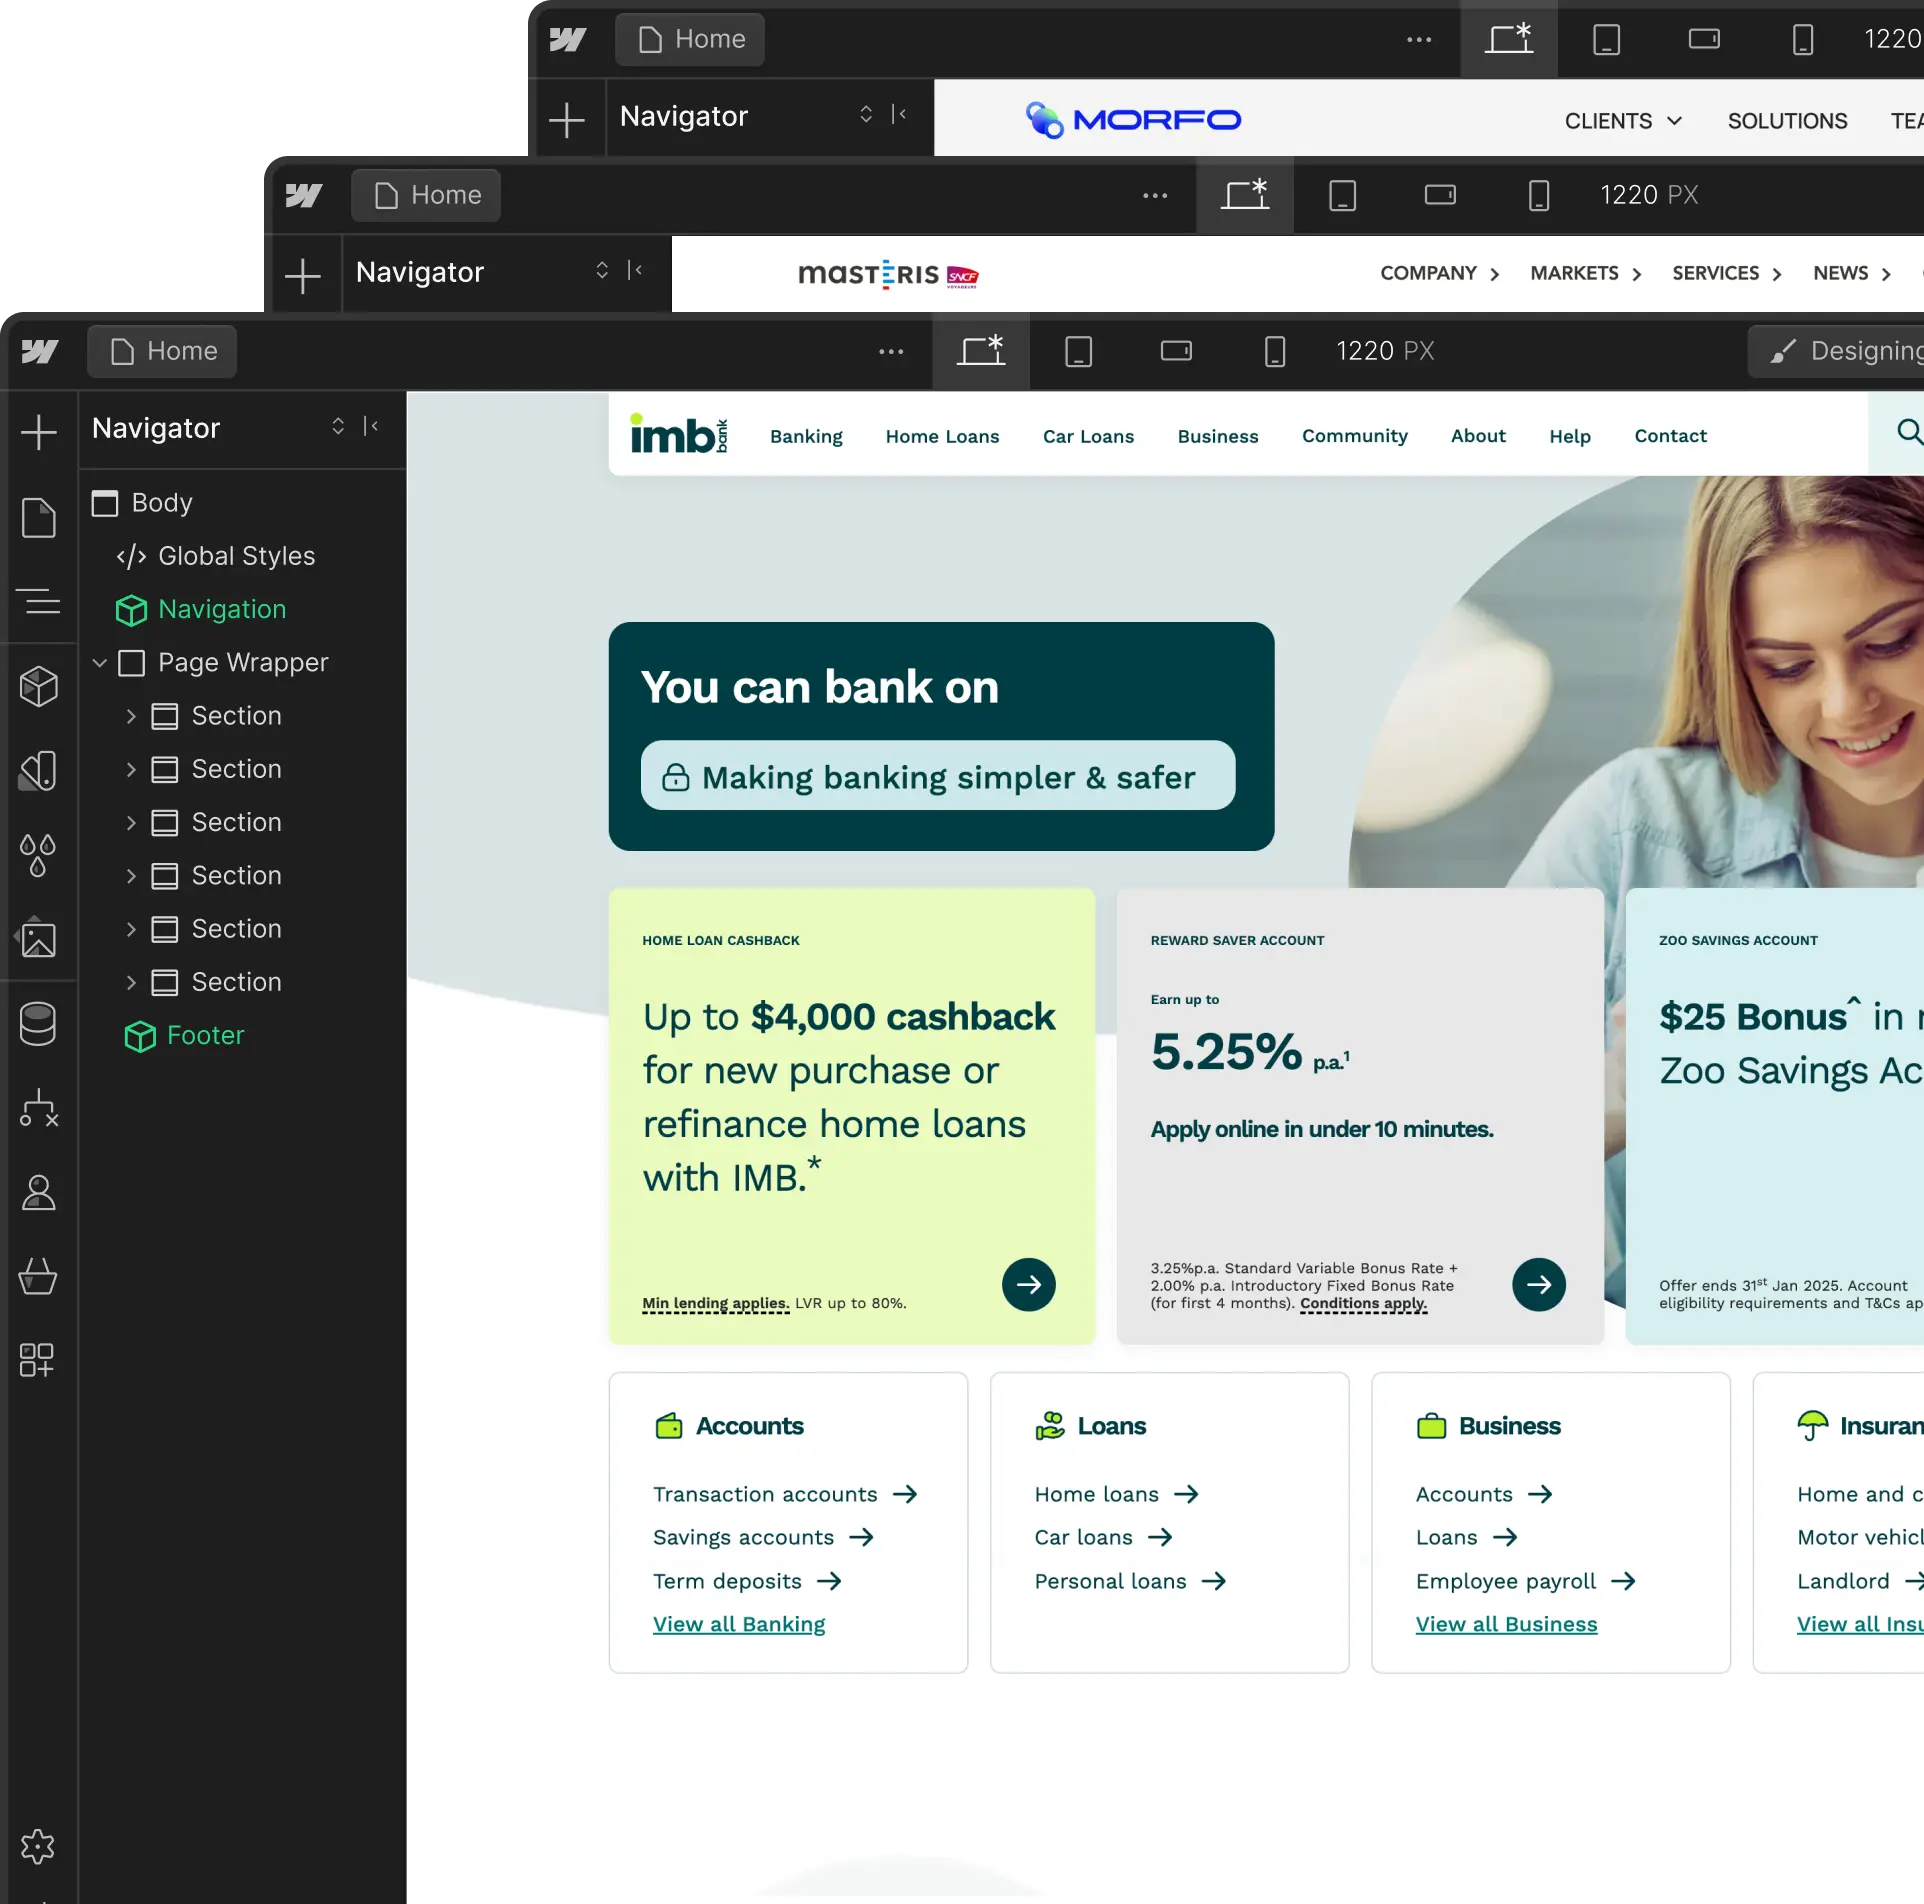This screenshot has height=1904, width=1924.
Task: Open the Assets image icon in left sidebar
Action: (39, 938)
